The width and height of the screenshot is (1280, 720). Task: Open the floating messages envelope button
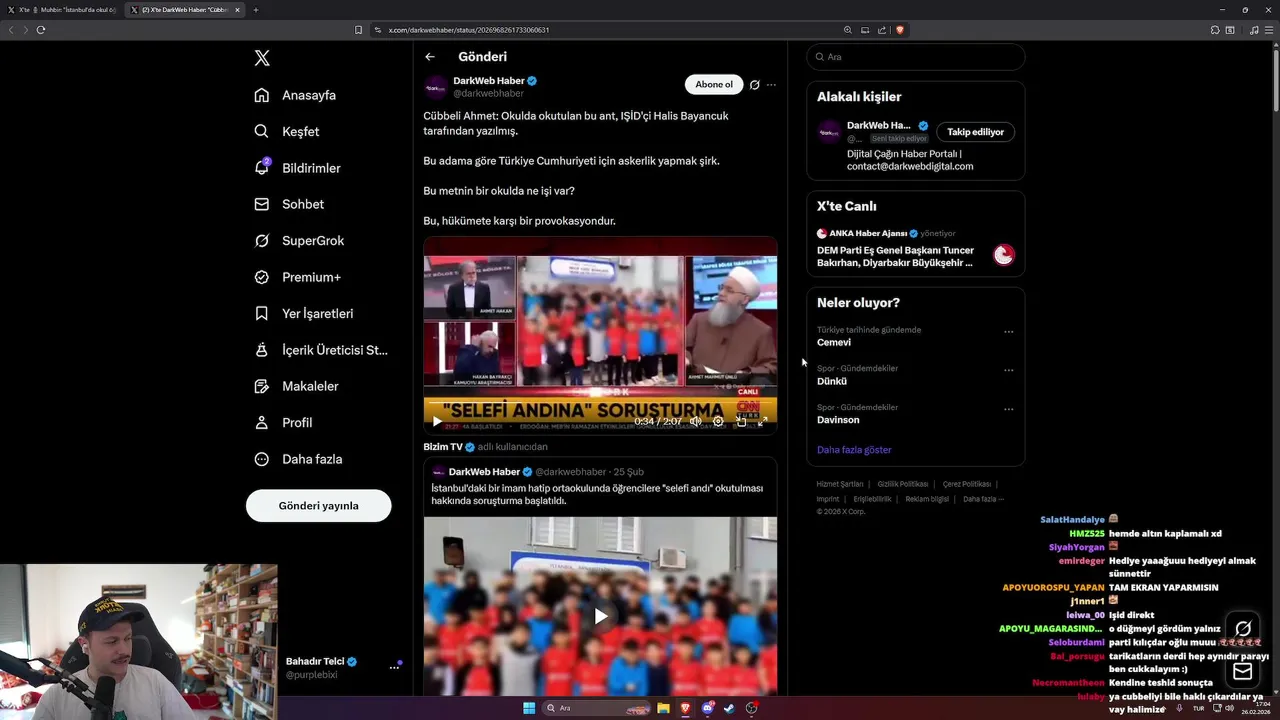click(x=1243, y=671)
